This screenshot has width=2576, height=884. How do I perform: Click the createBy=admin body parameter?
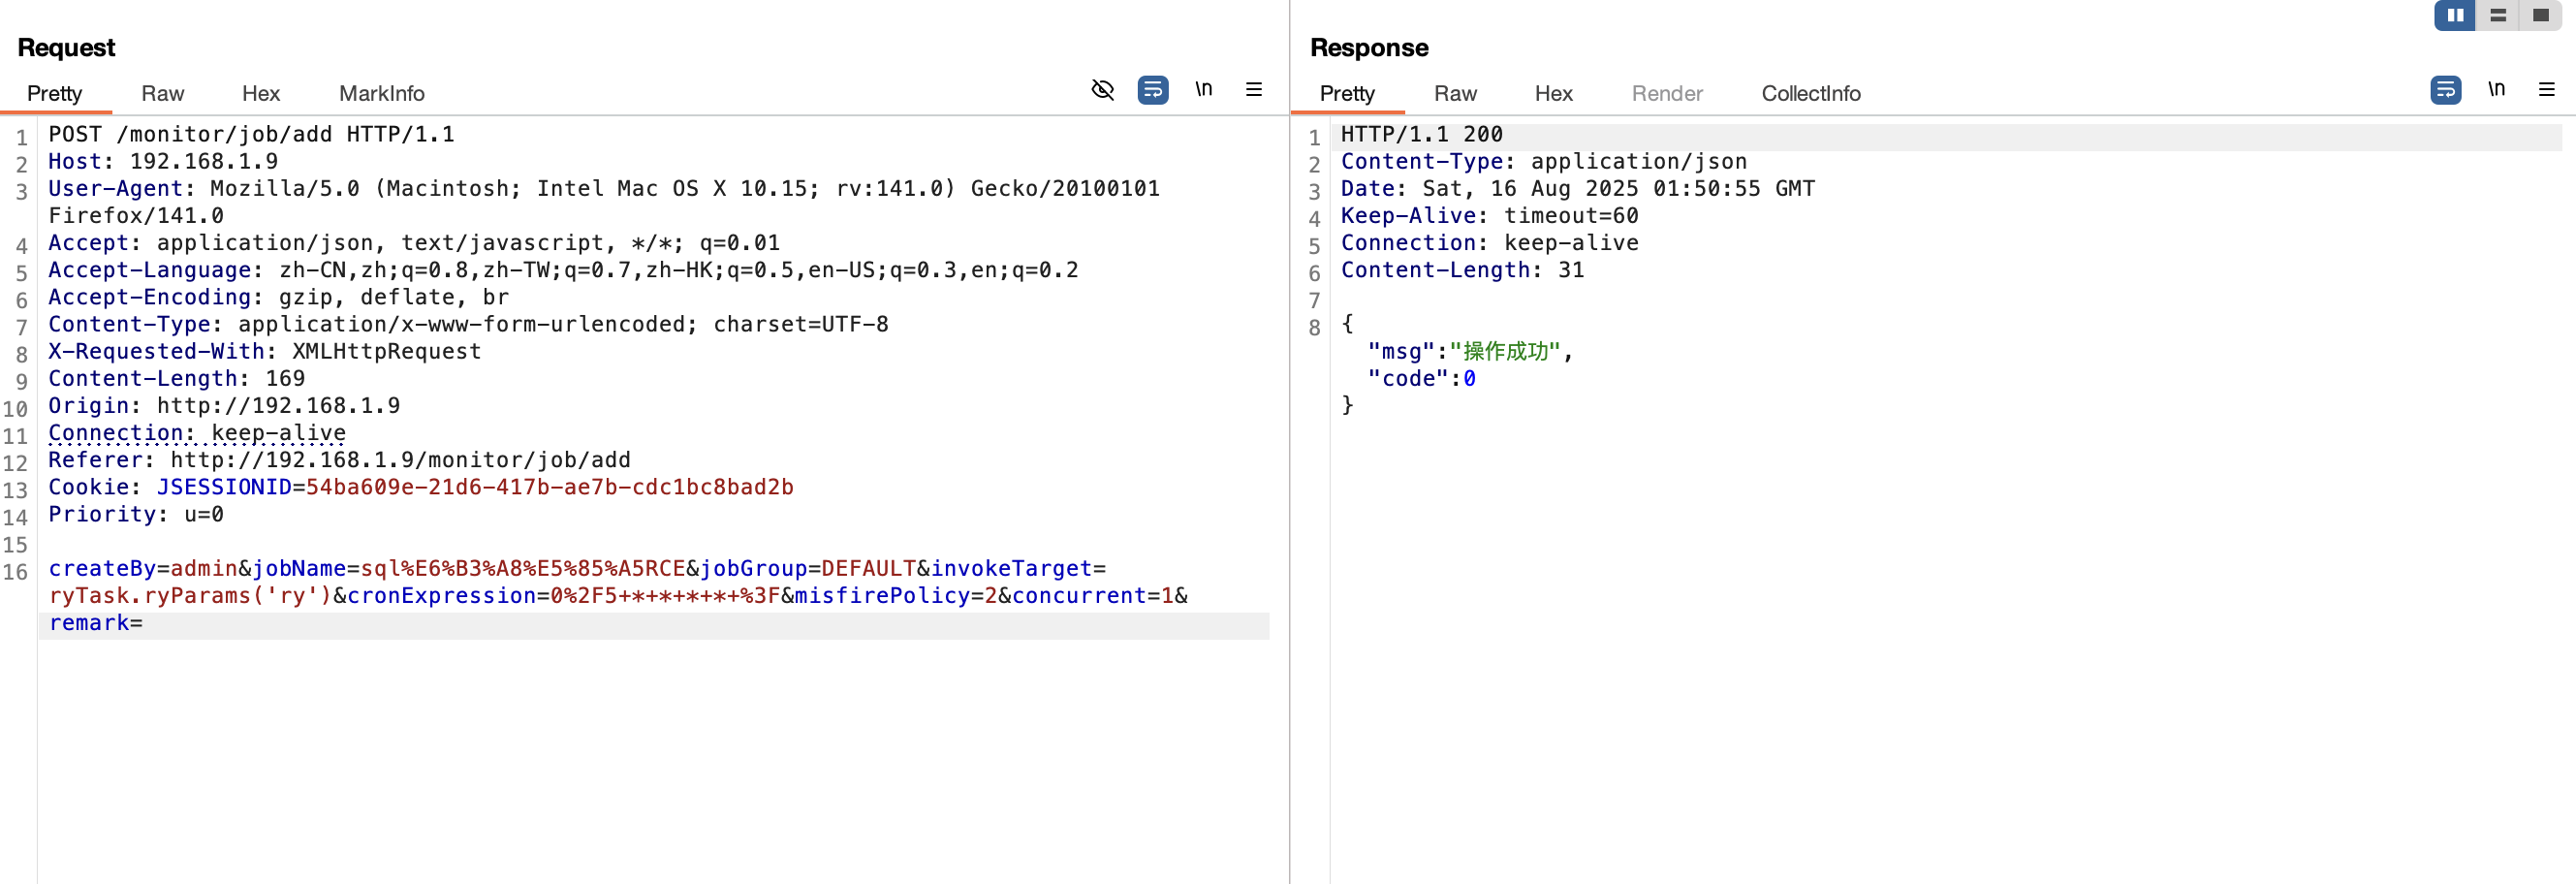coord(142,568)
